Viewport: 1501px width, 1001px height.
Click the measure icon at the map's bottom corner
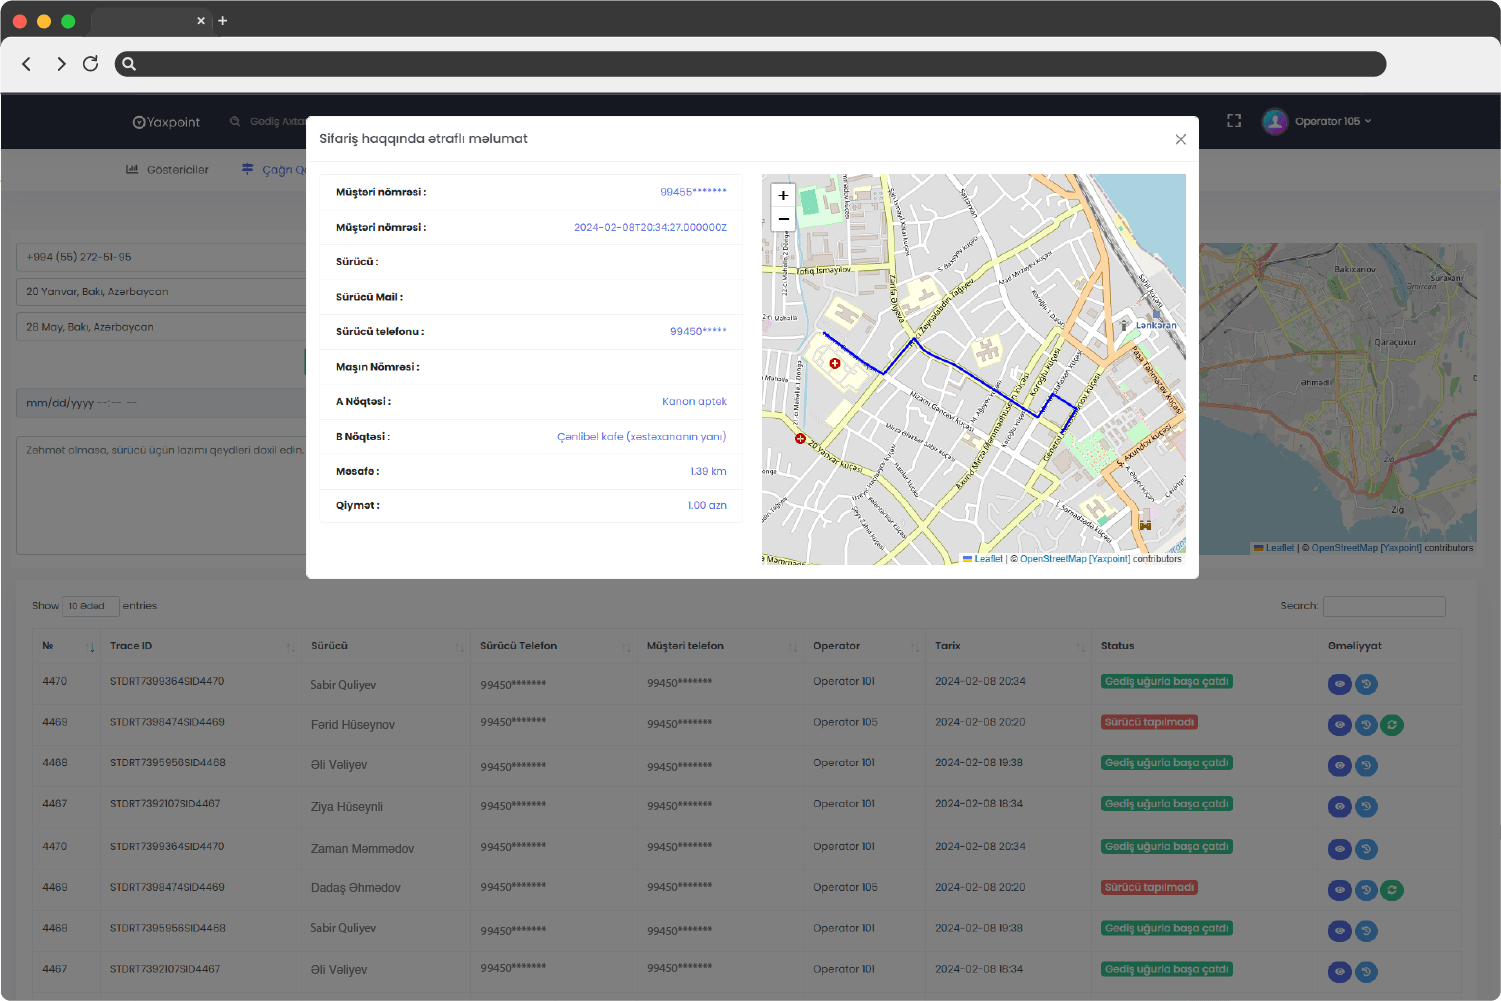click(x=1143, y=523)
